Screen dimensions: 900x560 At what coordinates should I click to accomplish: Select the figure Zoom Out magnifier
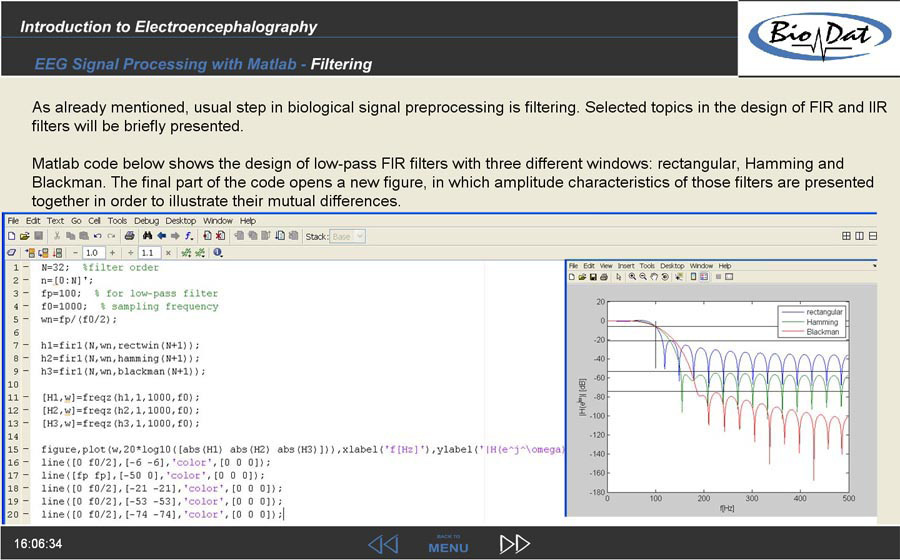(x=643, y=277)
